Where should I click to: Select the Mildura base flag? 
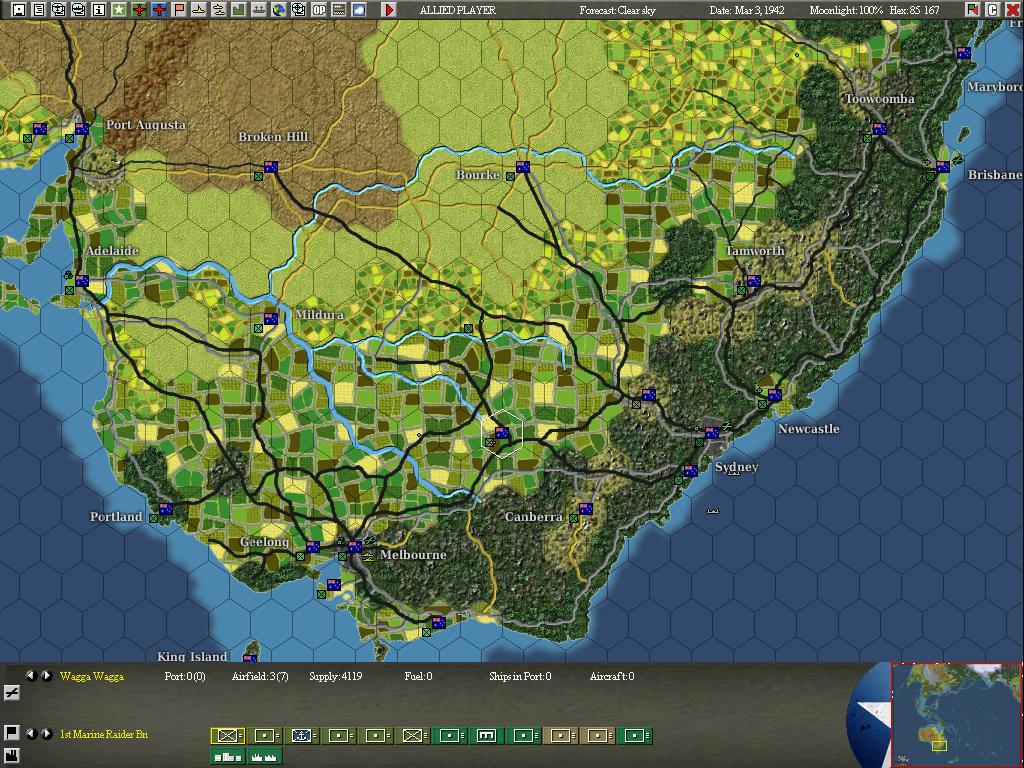[x=271, y=319]
